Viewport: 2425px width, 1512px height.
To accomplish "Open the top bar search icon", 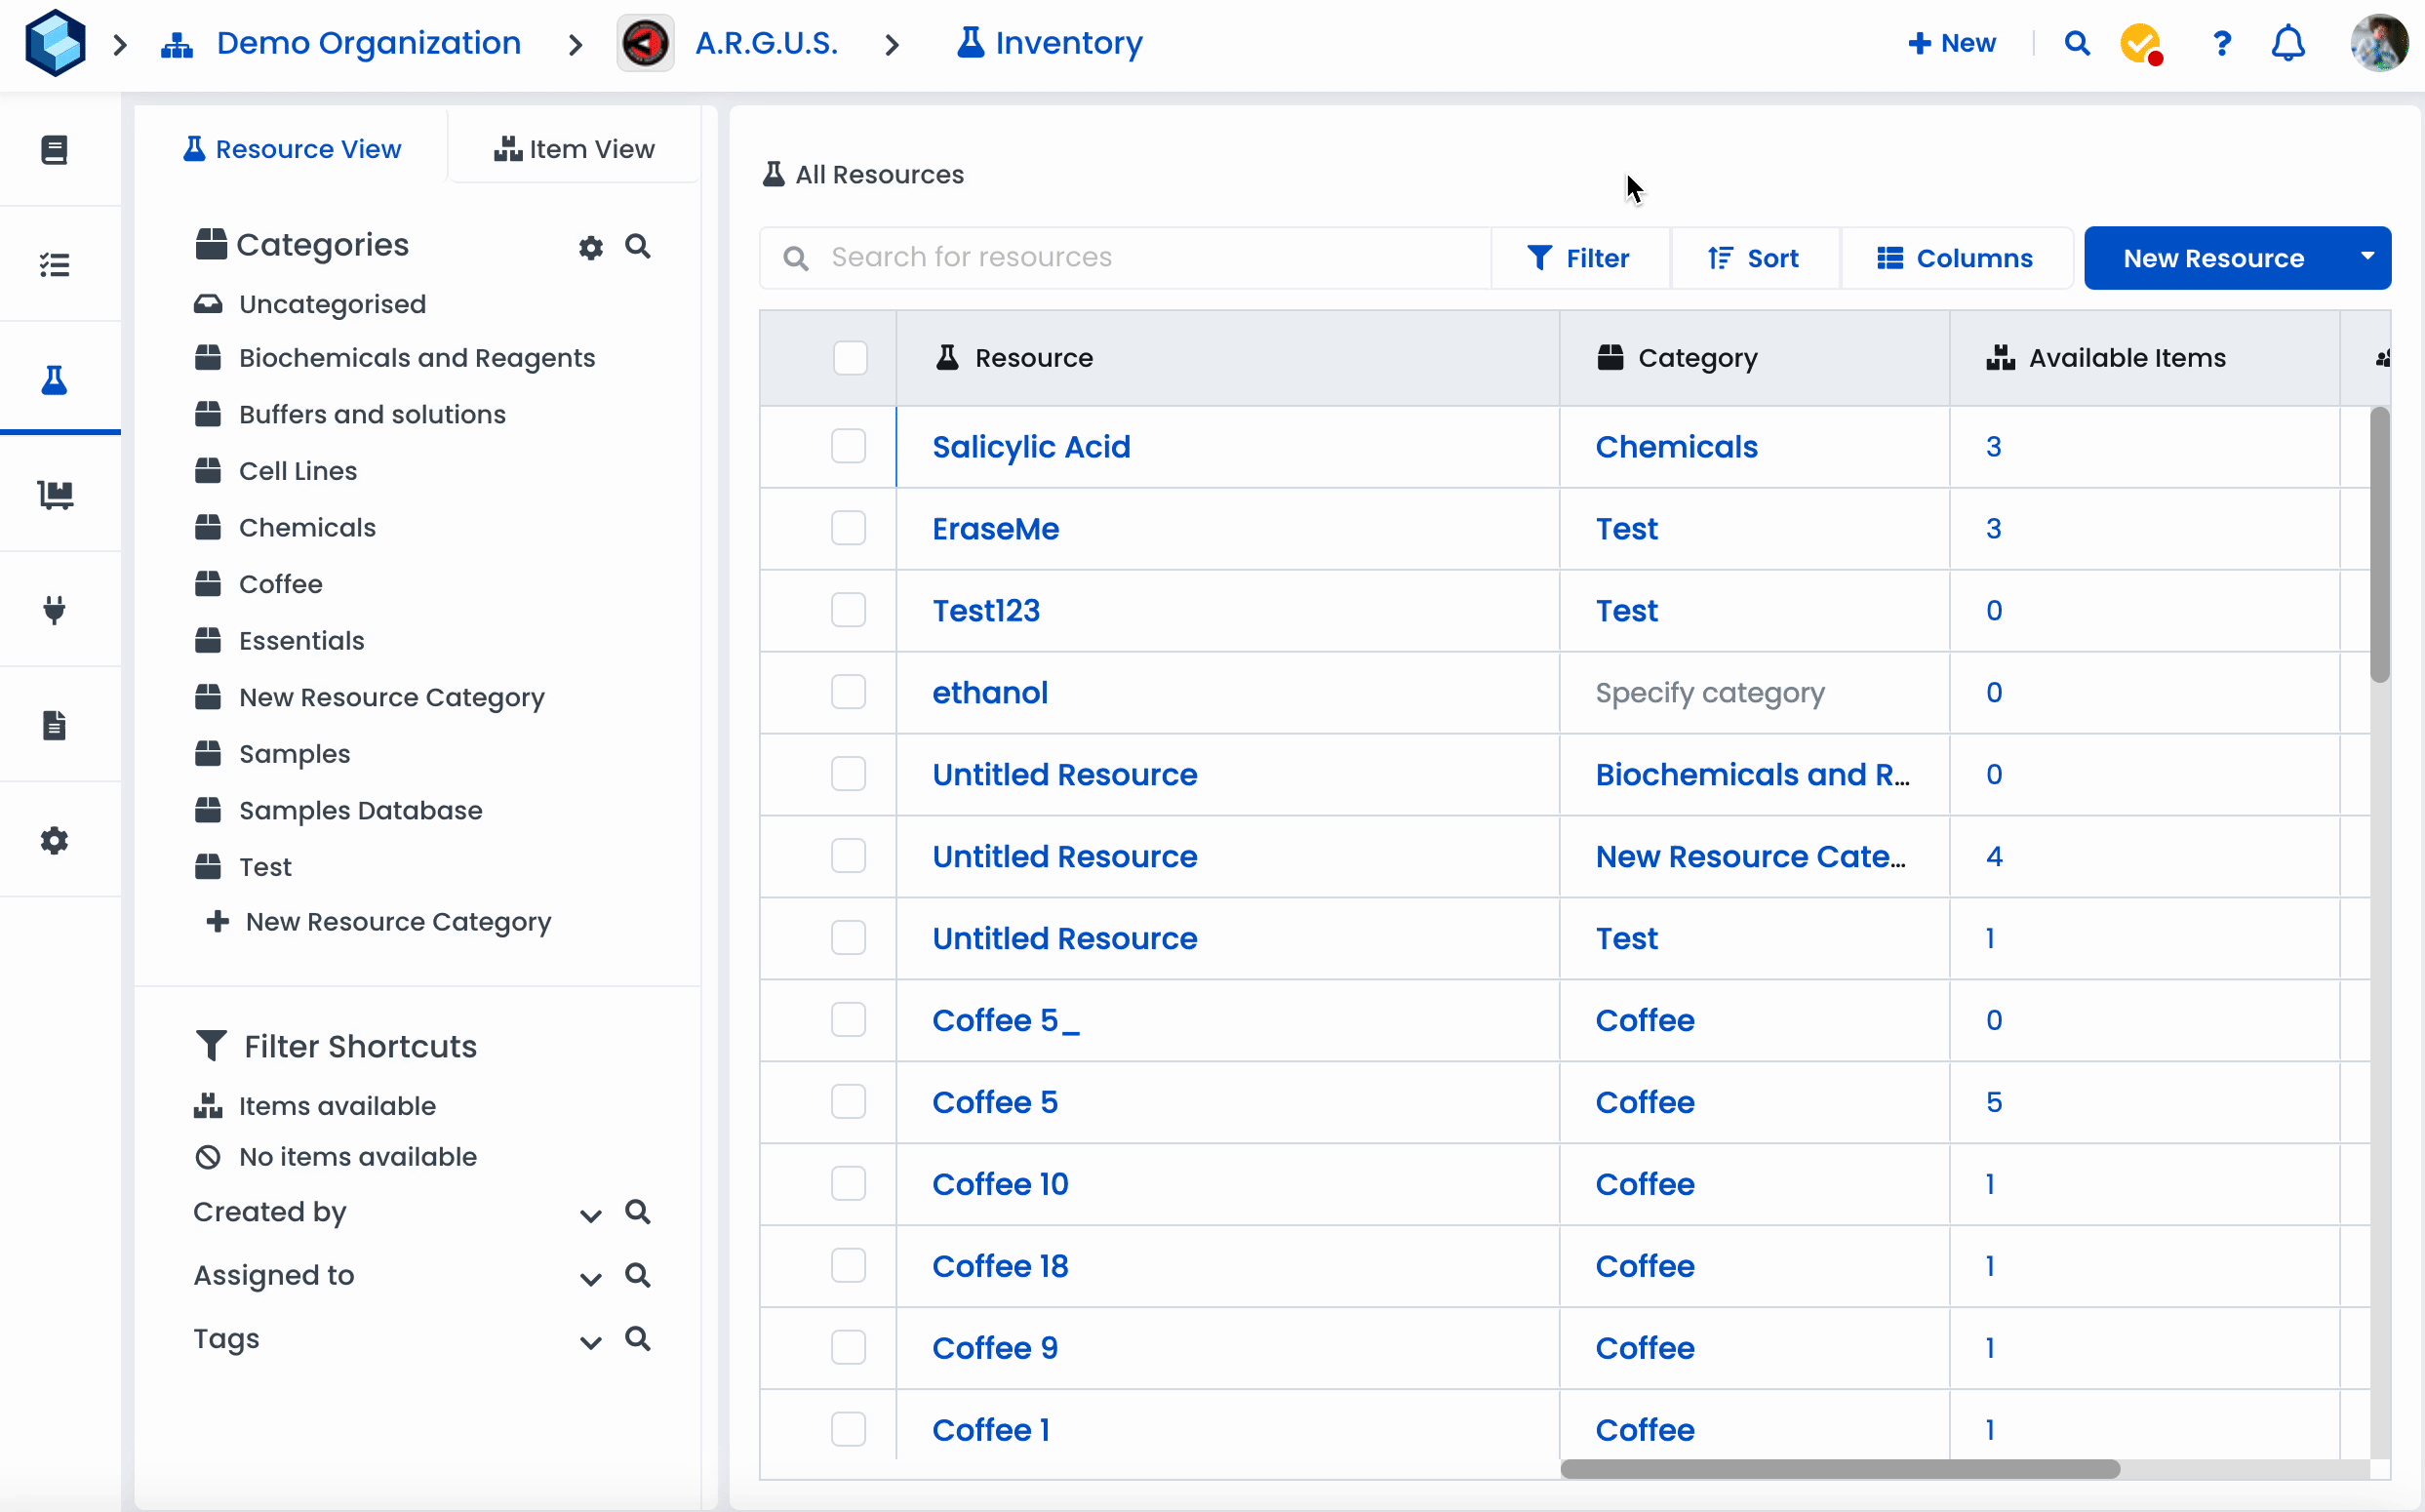I will [2076, 44].
